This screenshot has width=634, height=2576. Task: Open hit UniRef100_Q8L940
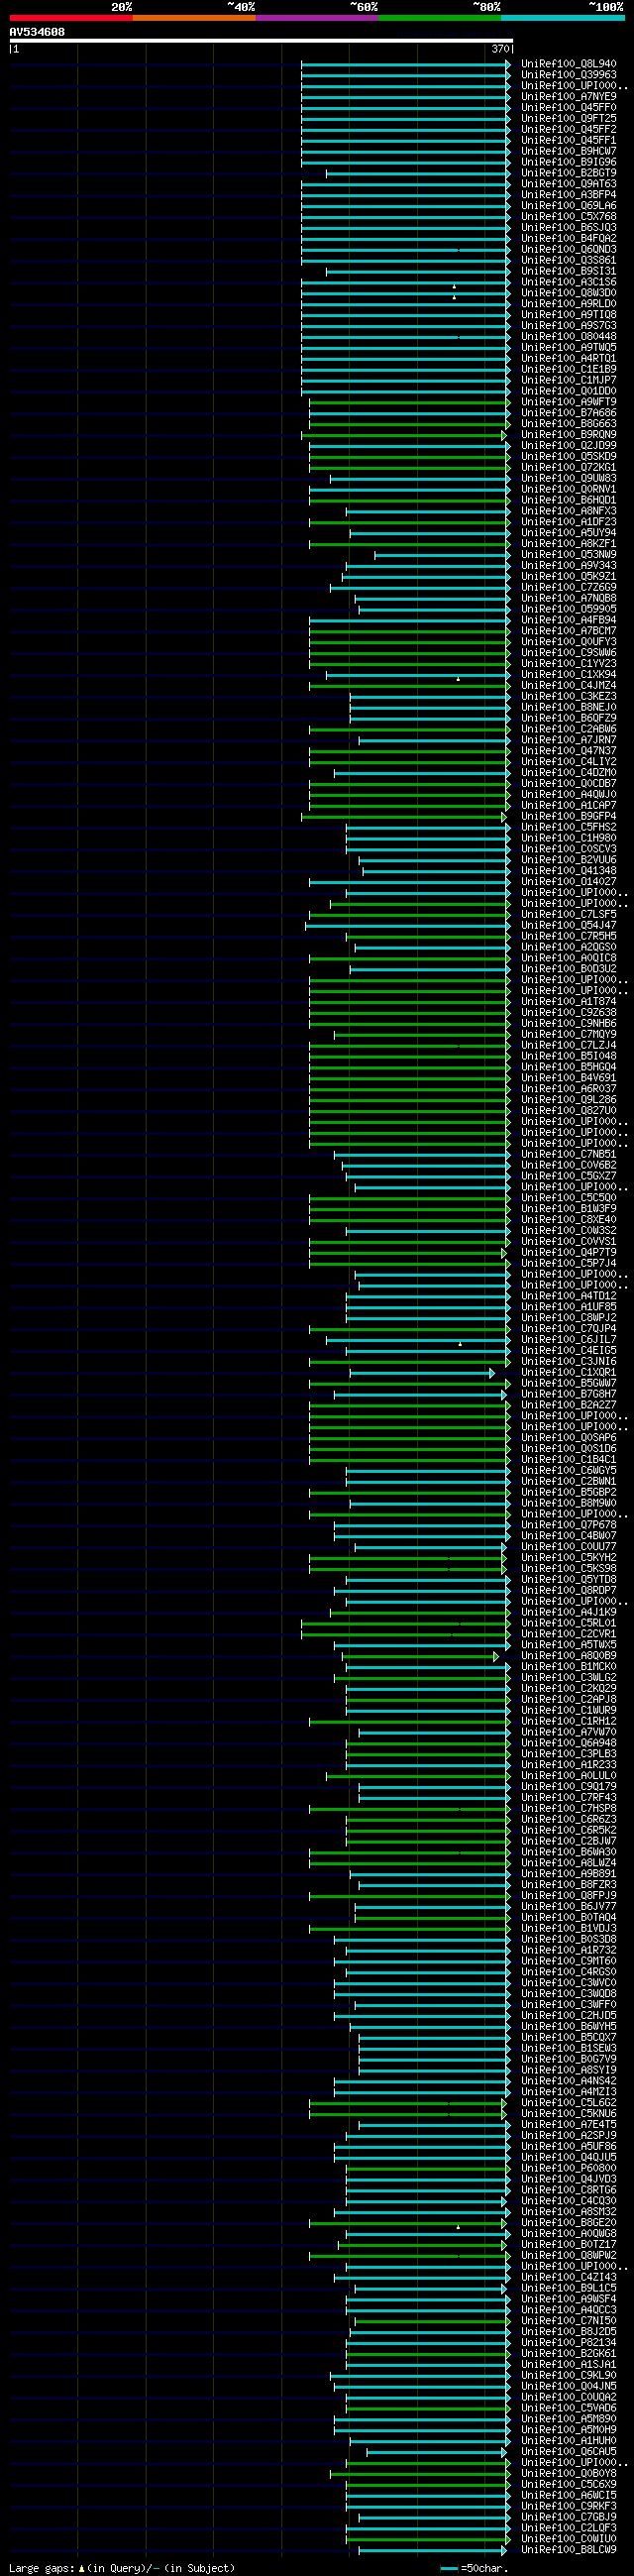(x=569, y=64)
